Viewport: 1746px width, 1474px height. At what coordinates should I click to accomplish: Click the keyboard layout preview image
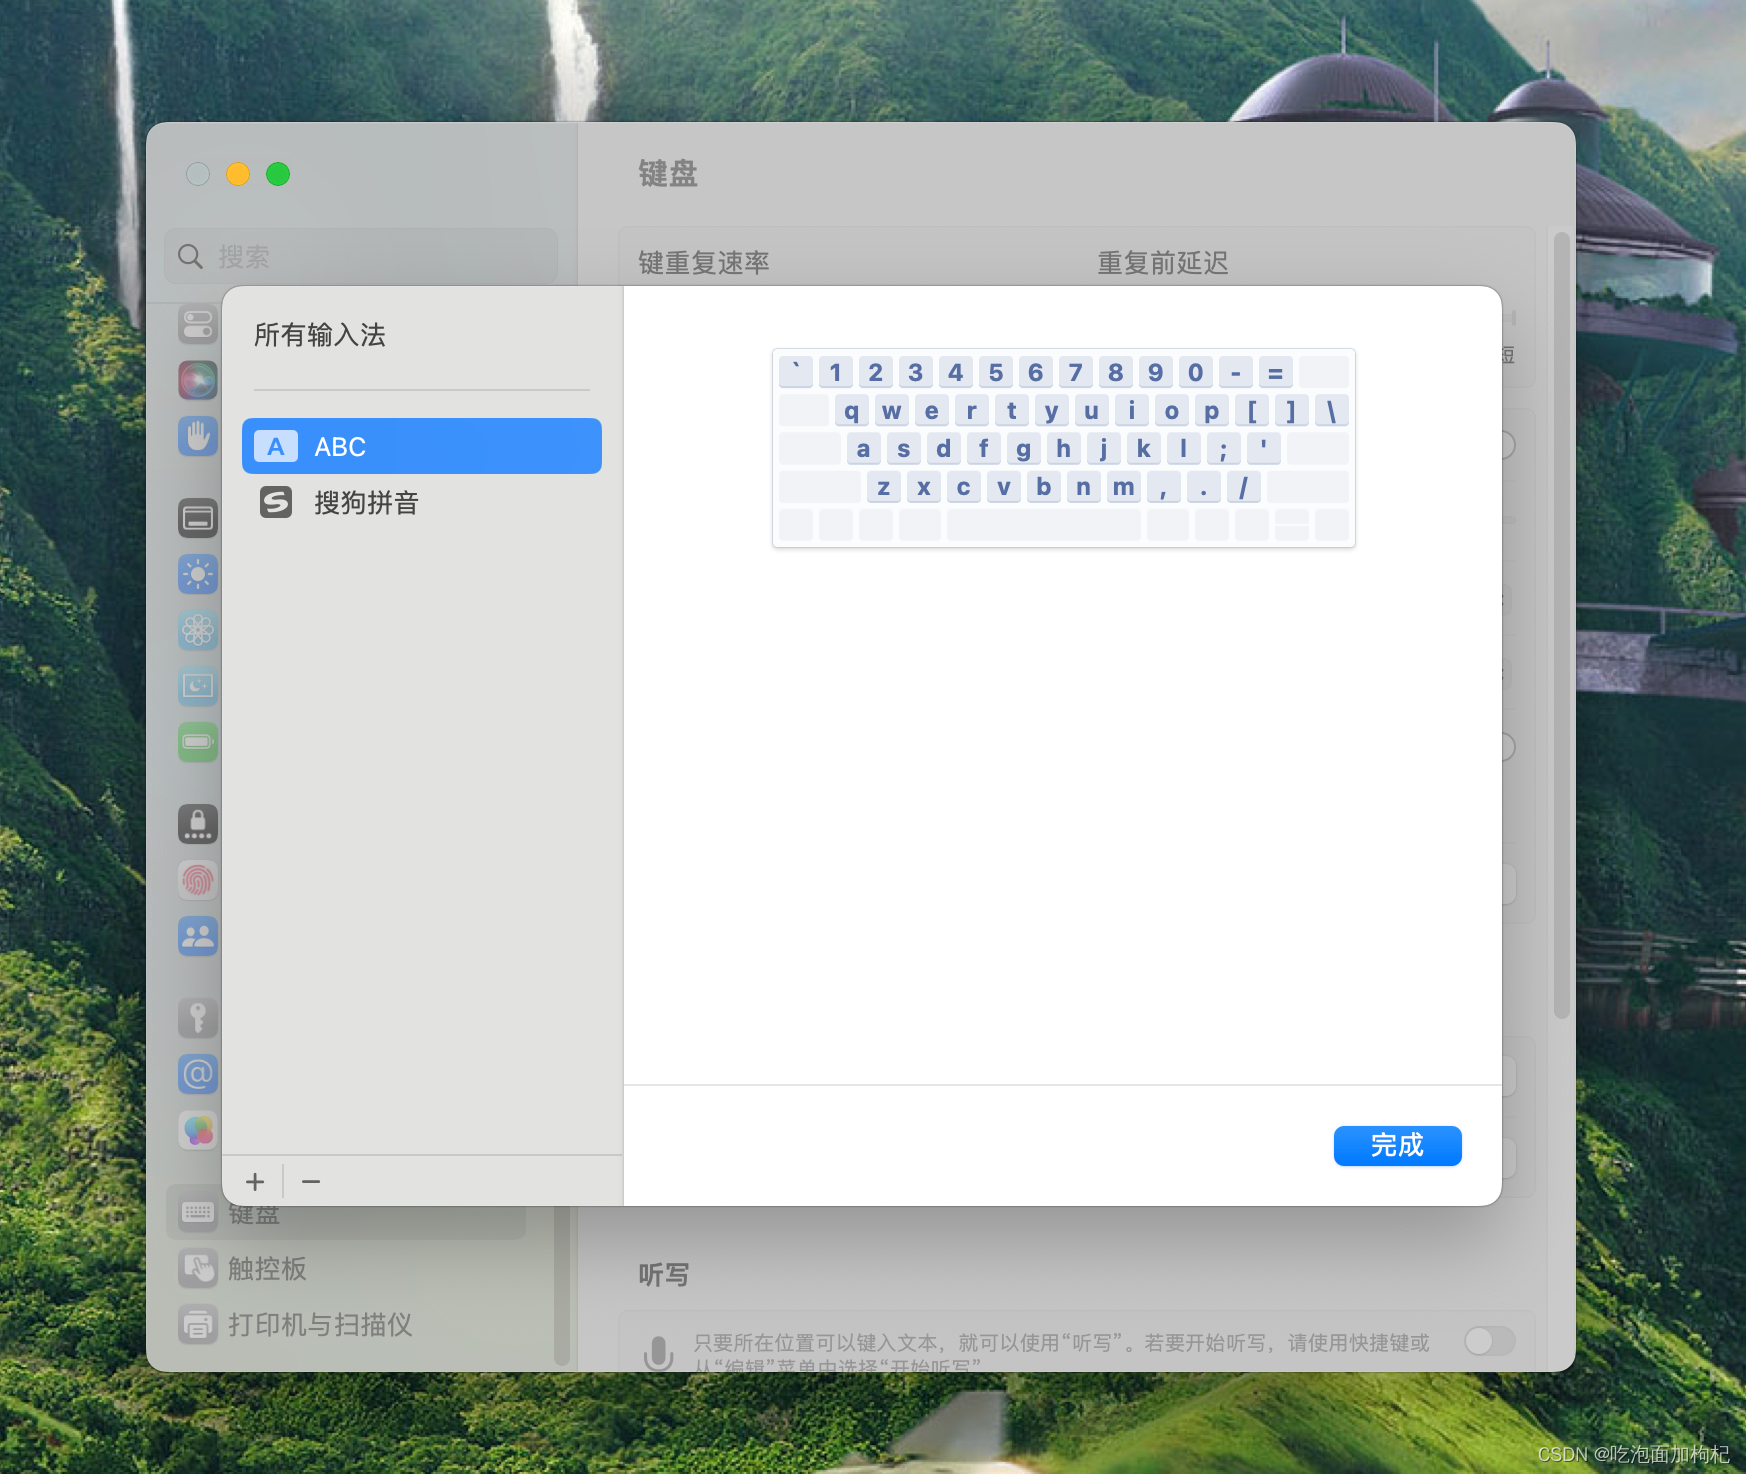pyautogui.click(x=1064, y=448)
